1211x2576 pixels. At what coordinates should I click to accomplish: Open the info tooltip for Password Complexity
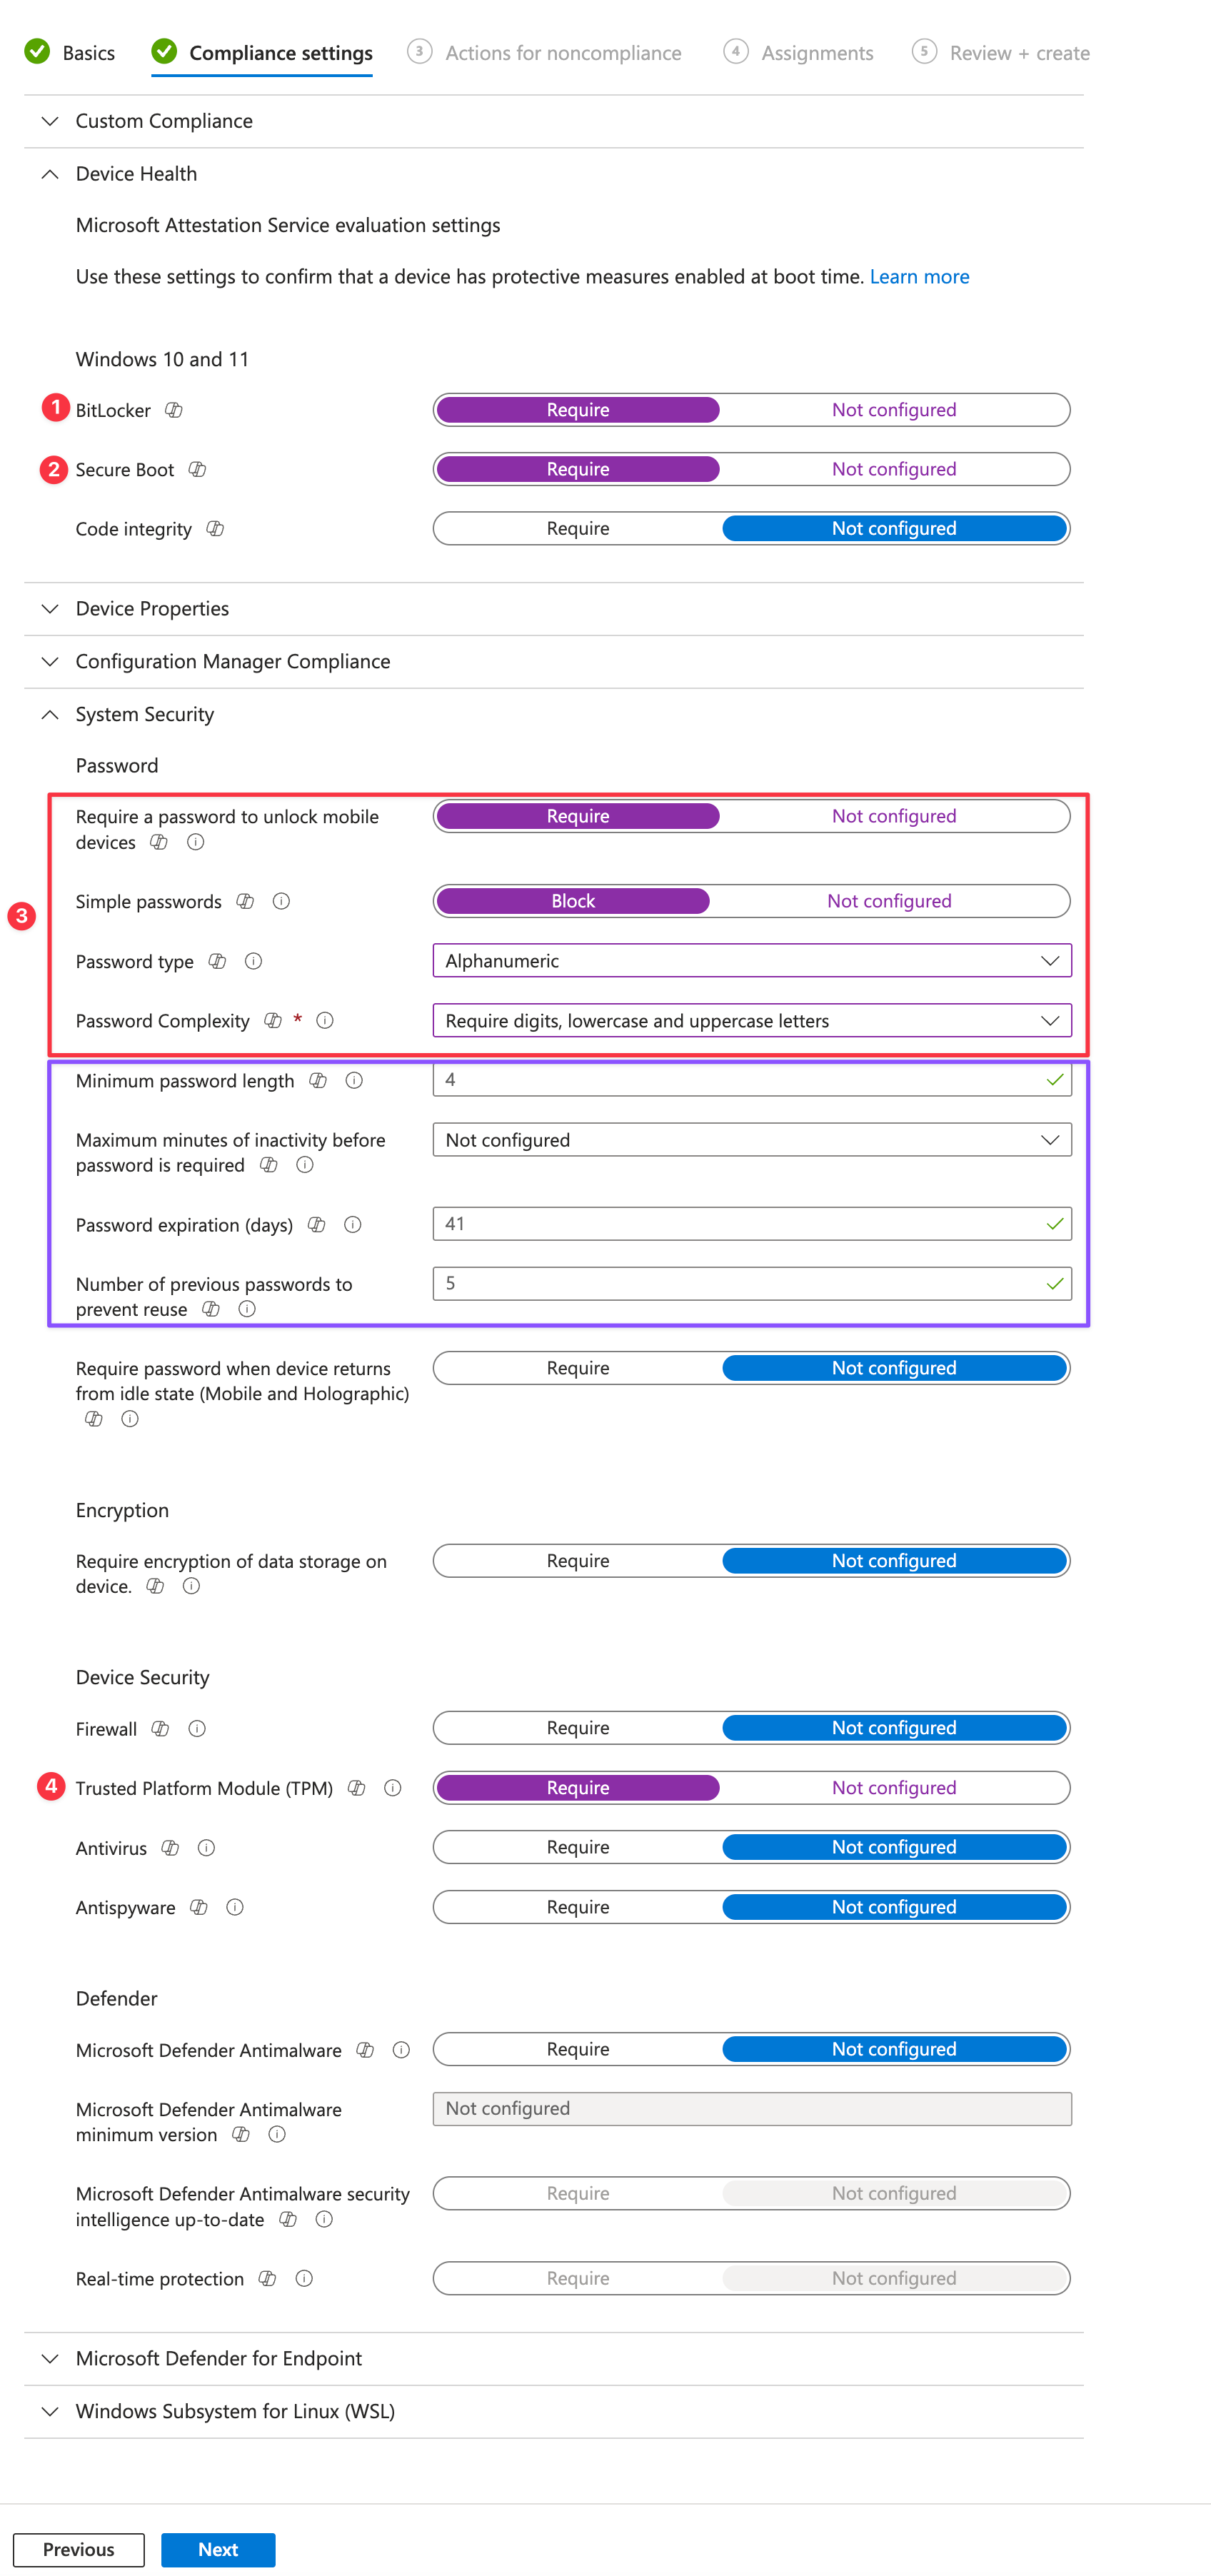[324, 1020]
